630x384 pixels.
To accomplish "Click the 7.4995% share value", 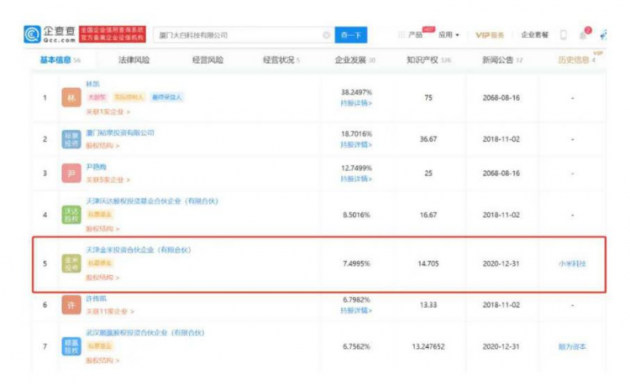I will (x=356, y=263).
